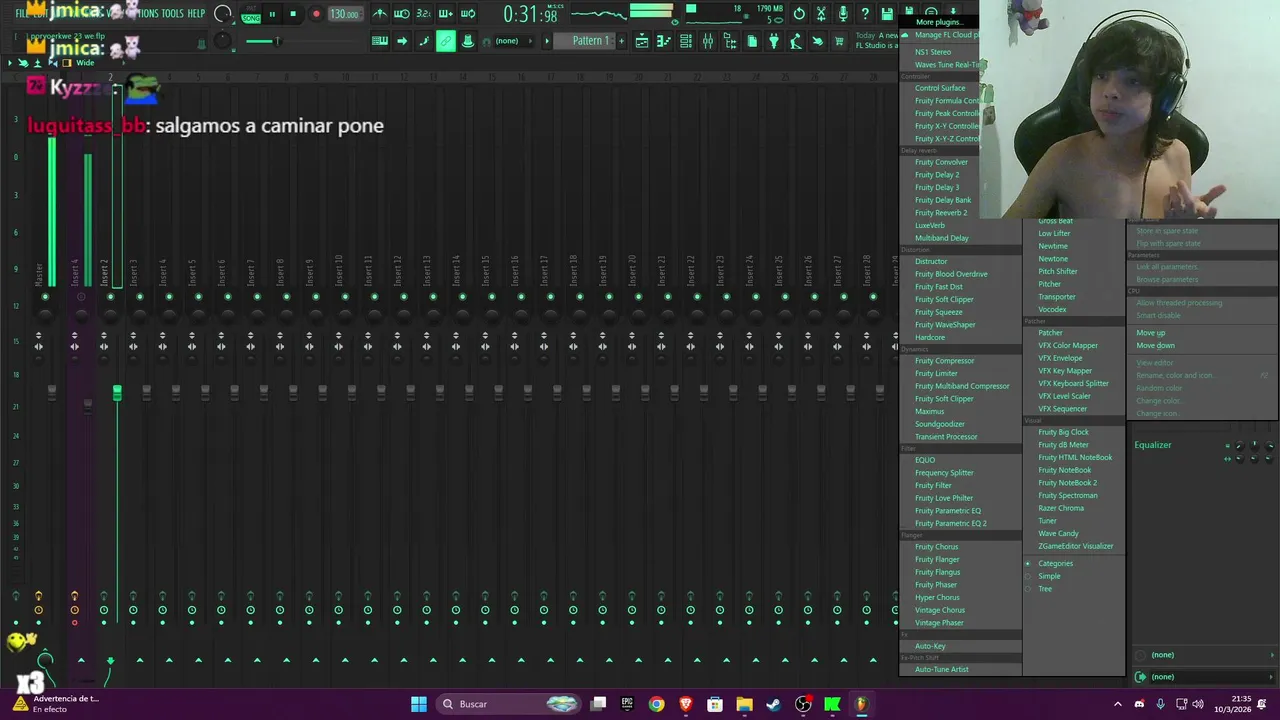Click the microphone one-click recording icon
1280x720 pixels.
(843, 14)
